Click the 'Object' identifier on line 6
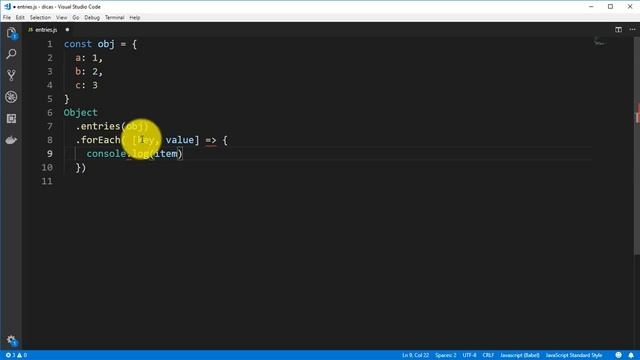This screenshot has height=360, width=640. click(x=80, y=113)
